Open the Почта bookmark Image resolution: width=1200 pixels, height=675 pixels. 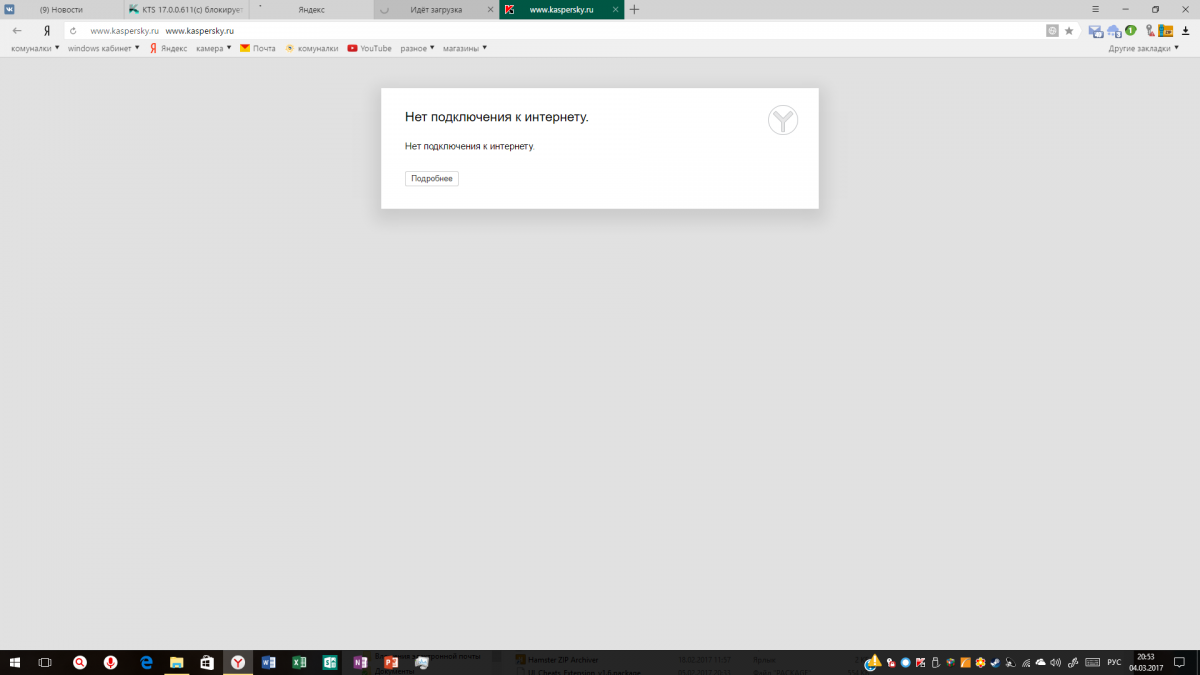tap(258, 48)
